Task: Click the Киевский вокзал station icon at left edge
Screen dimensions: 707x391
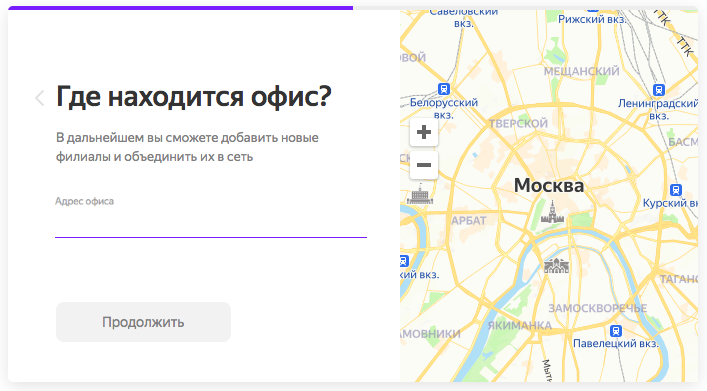Action: tap(404, 261)
